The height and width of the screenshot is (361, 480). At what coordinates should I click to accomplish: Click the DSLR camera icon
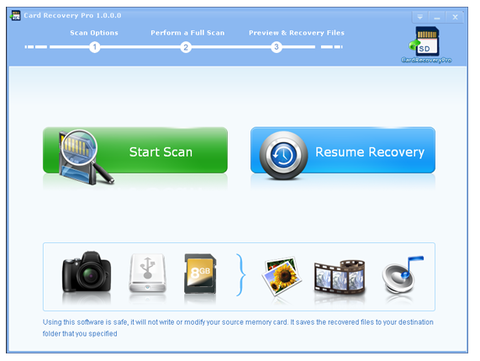point(86,272)
